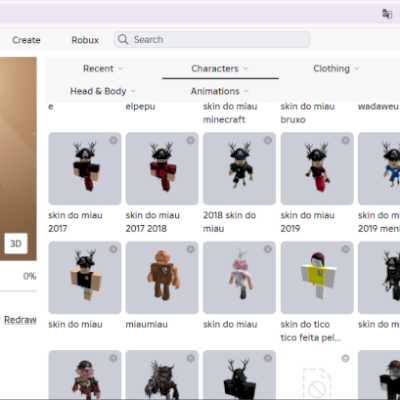Open the settings gear on the pink bunny skin card
Screen dimensions: 400x400
[x=268, y=249]
